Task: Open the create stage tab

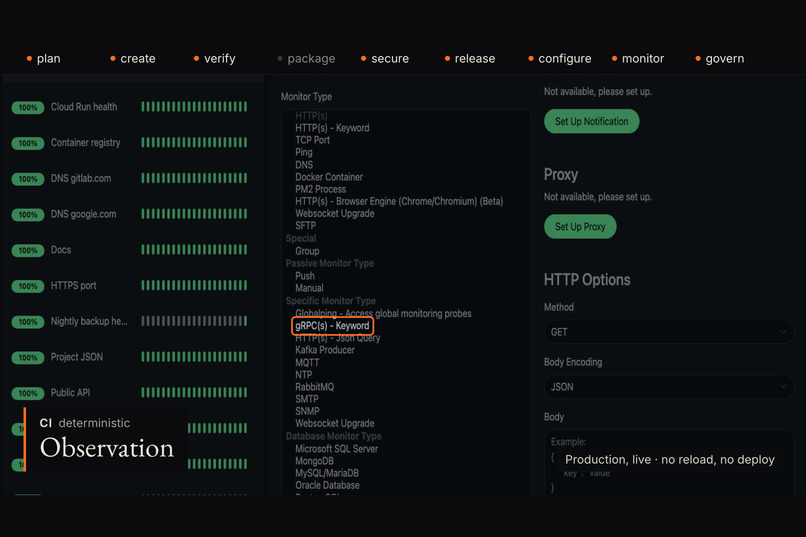Action: pyautogui.click(x=133, y=59)
